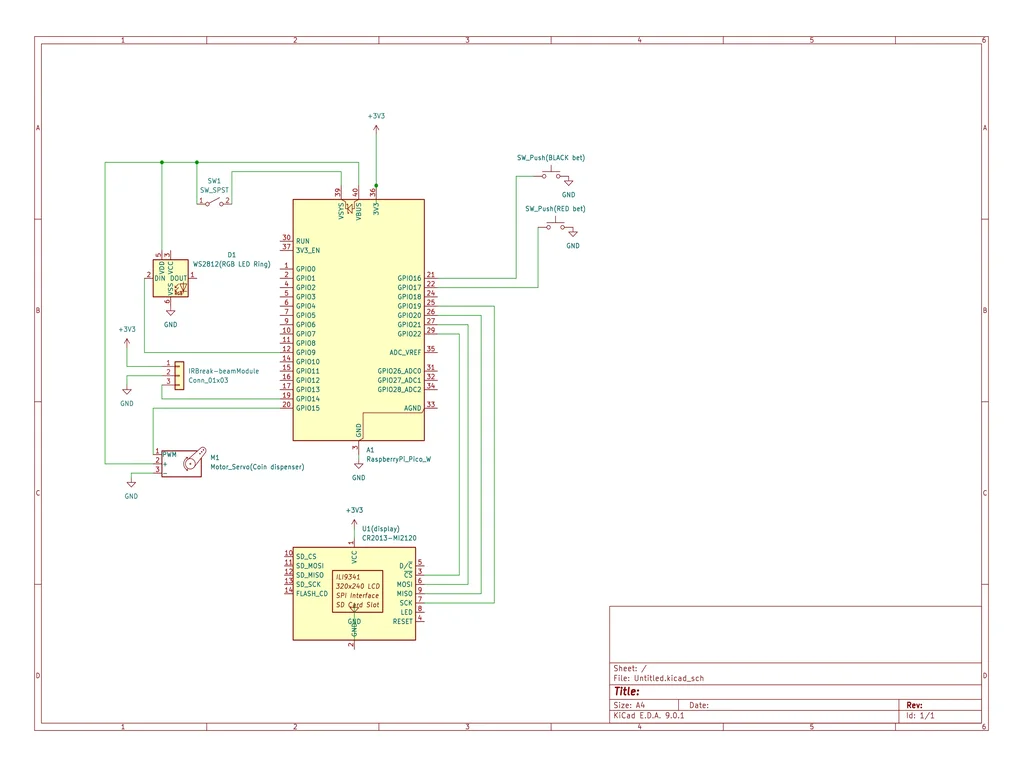Click the GPIO15 pin label
The height and width of the screenshot is (767, 1023).
pyautogui.click(x=308, y=408)
